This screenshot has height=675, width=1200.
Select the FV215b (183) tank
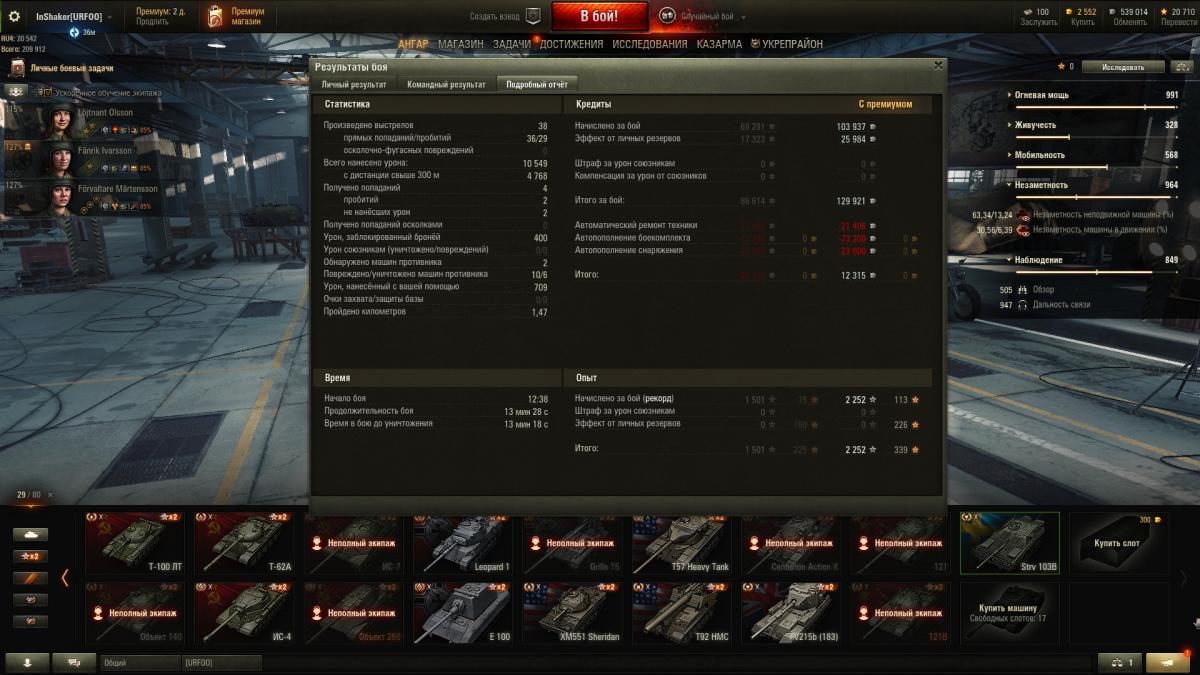[x=791, y=613]
